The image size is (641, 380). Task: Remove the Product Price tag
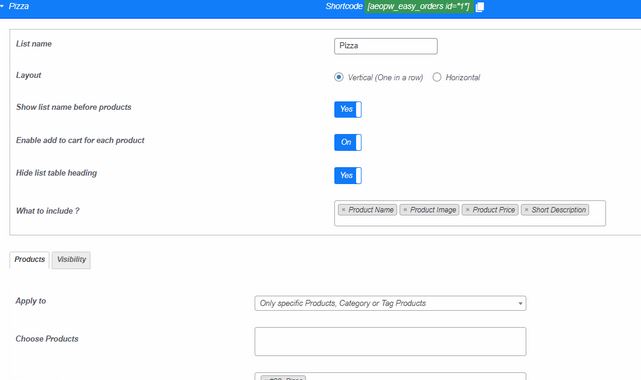[x=468, y=210]
